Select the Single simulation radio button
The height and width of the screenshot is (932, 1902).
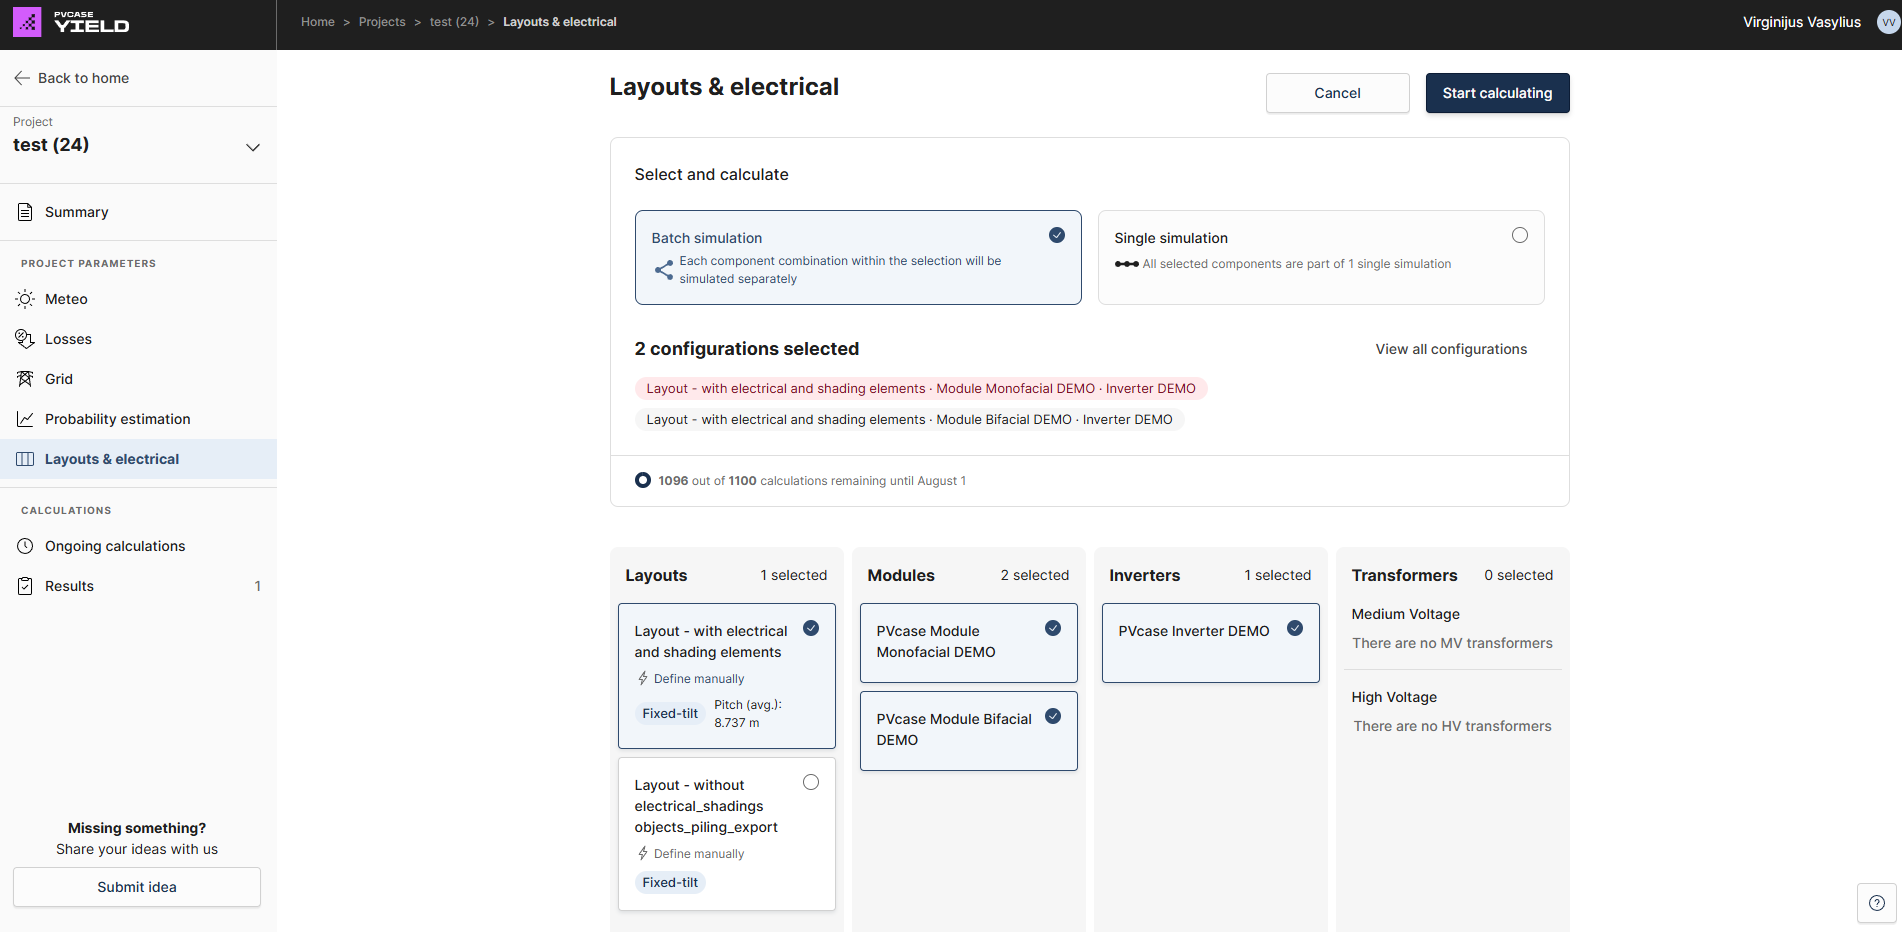point(1520,236)
